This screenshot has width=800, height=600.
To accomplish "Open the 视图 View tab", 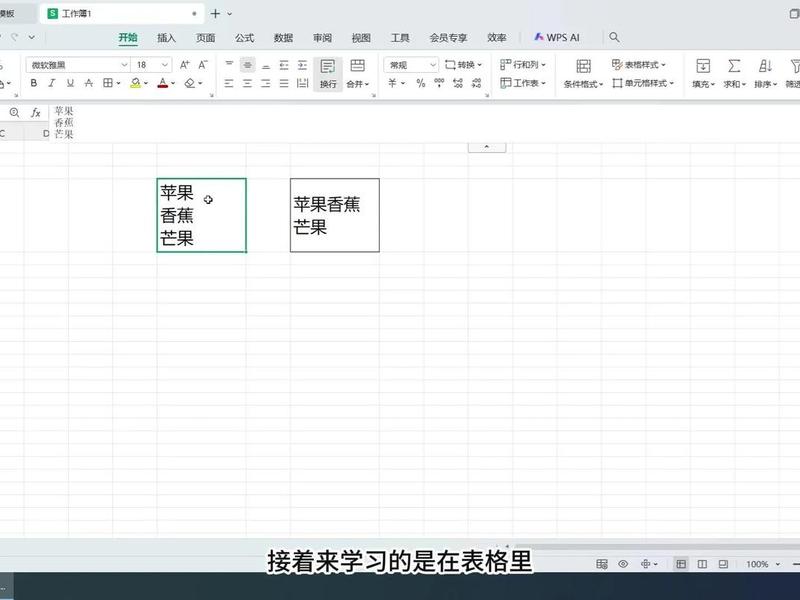I will coord(361,38).
